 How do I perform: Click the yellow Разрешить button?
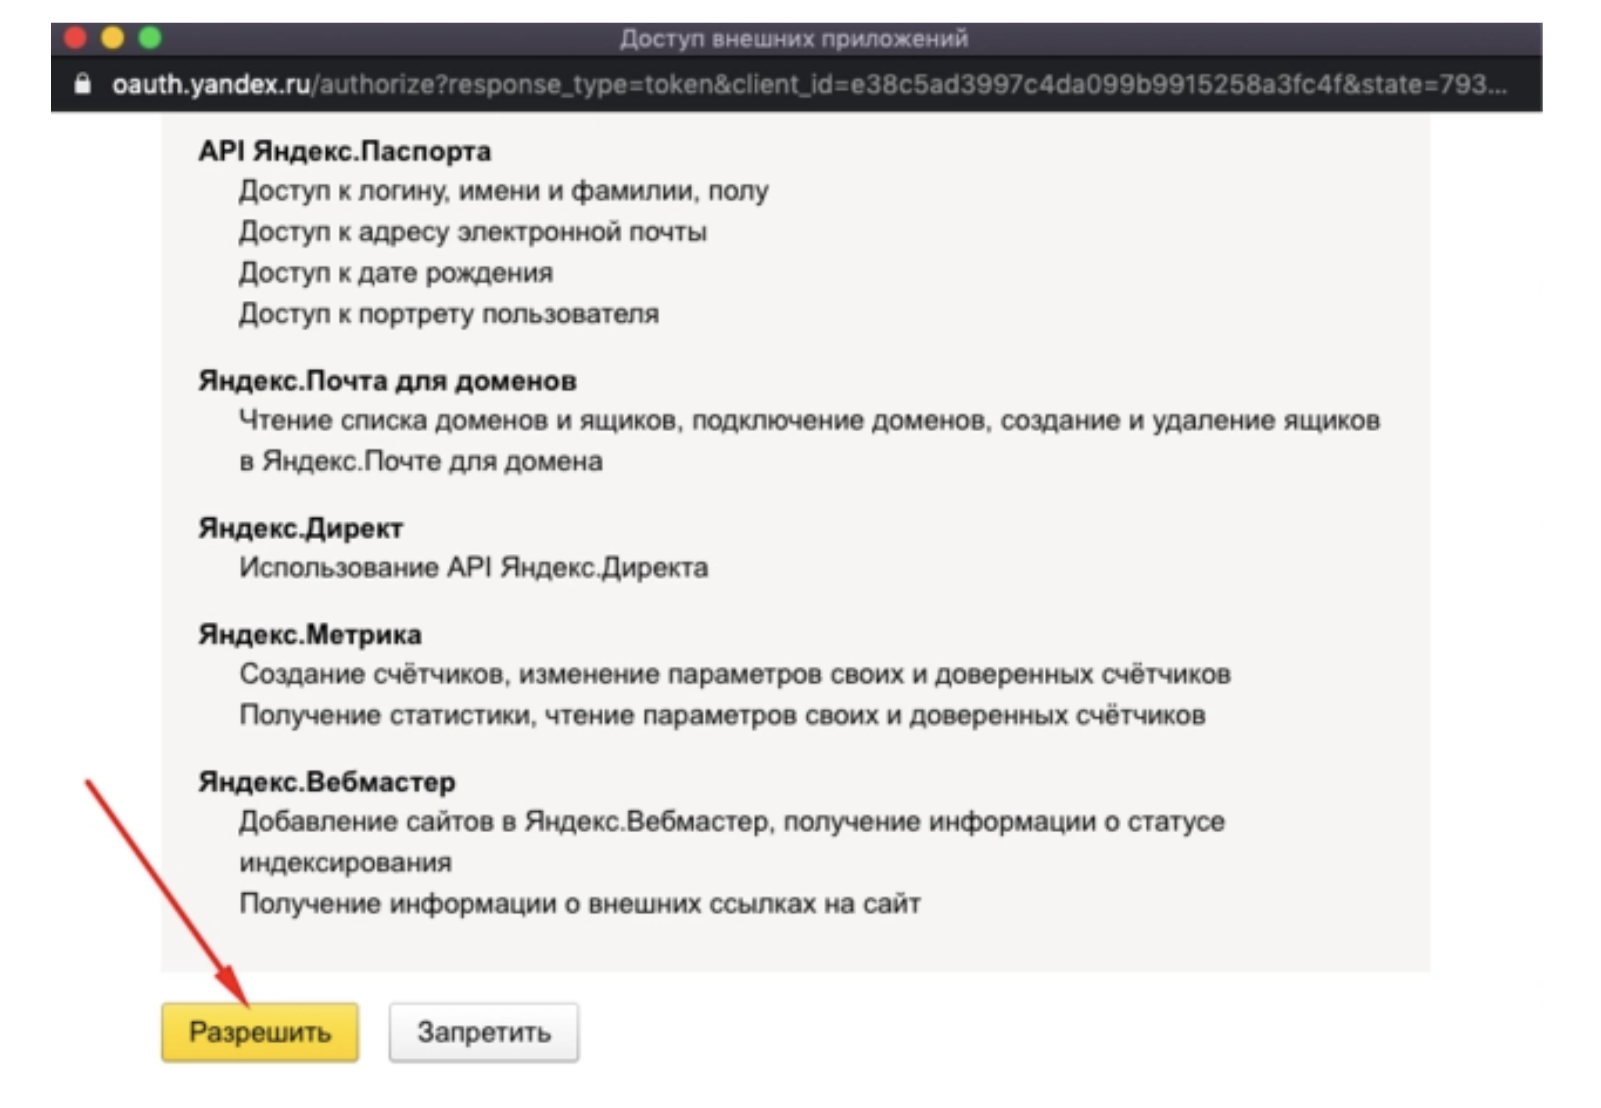point(260,1032)
